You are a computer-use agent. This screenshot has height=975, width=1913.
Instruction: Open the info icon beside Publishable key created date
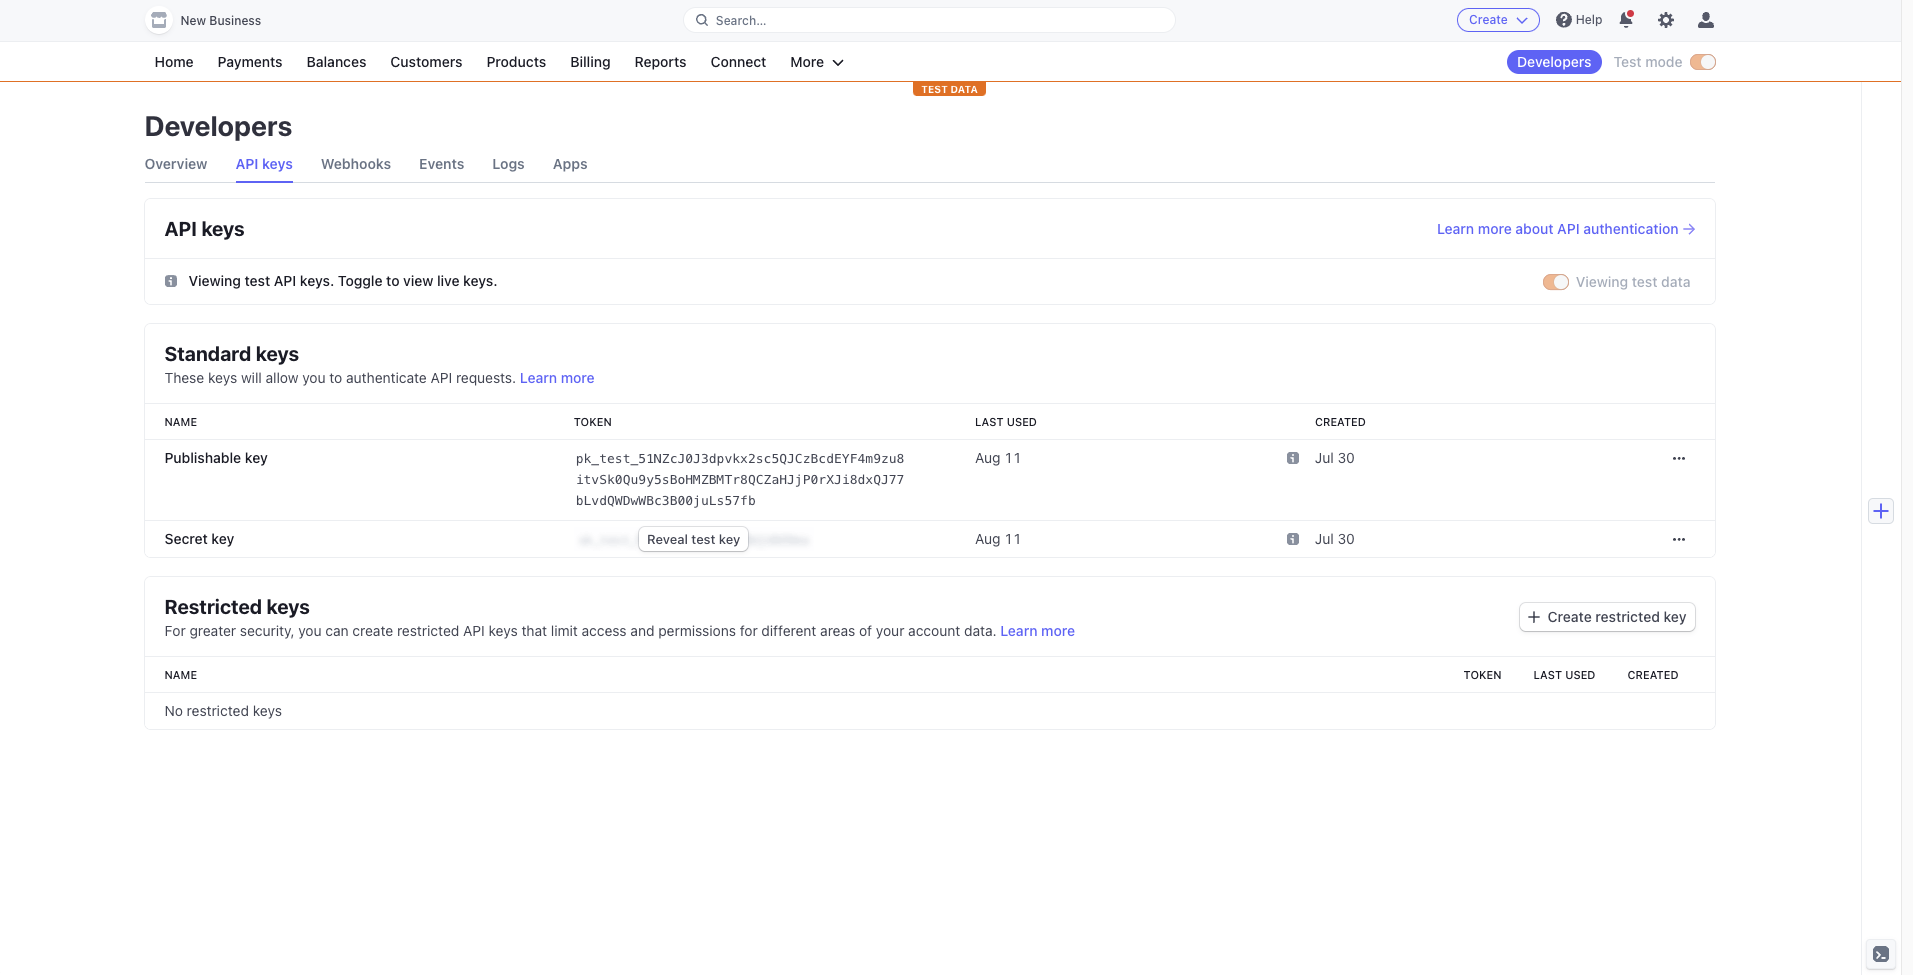pos(1293,457)
